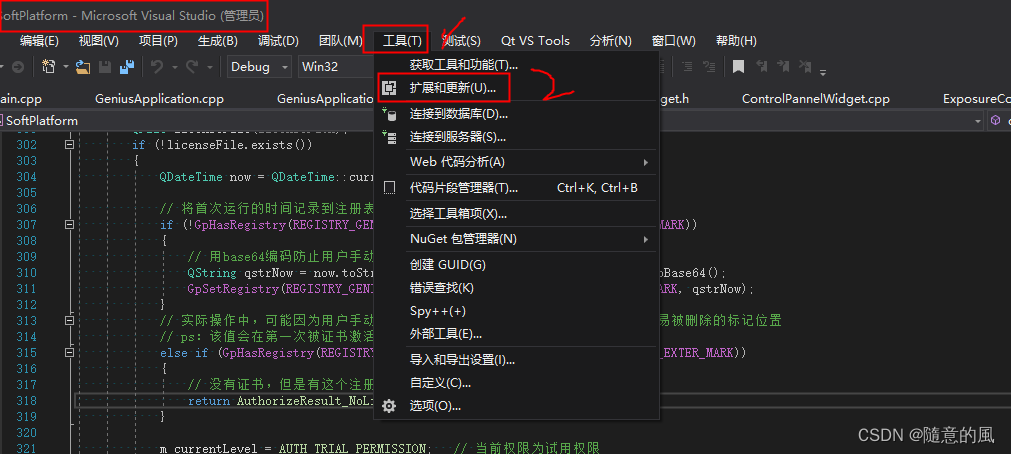Choose 选择工具箱项(X)... menu entry
The height and width of the screenshot is (454, 1011).
pos(516,213)
